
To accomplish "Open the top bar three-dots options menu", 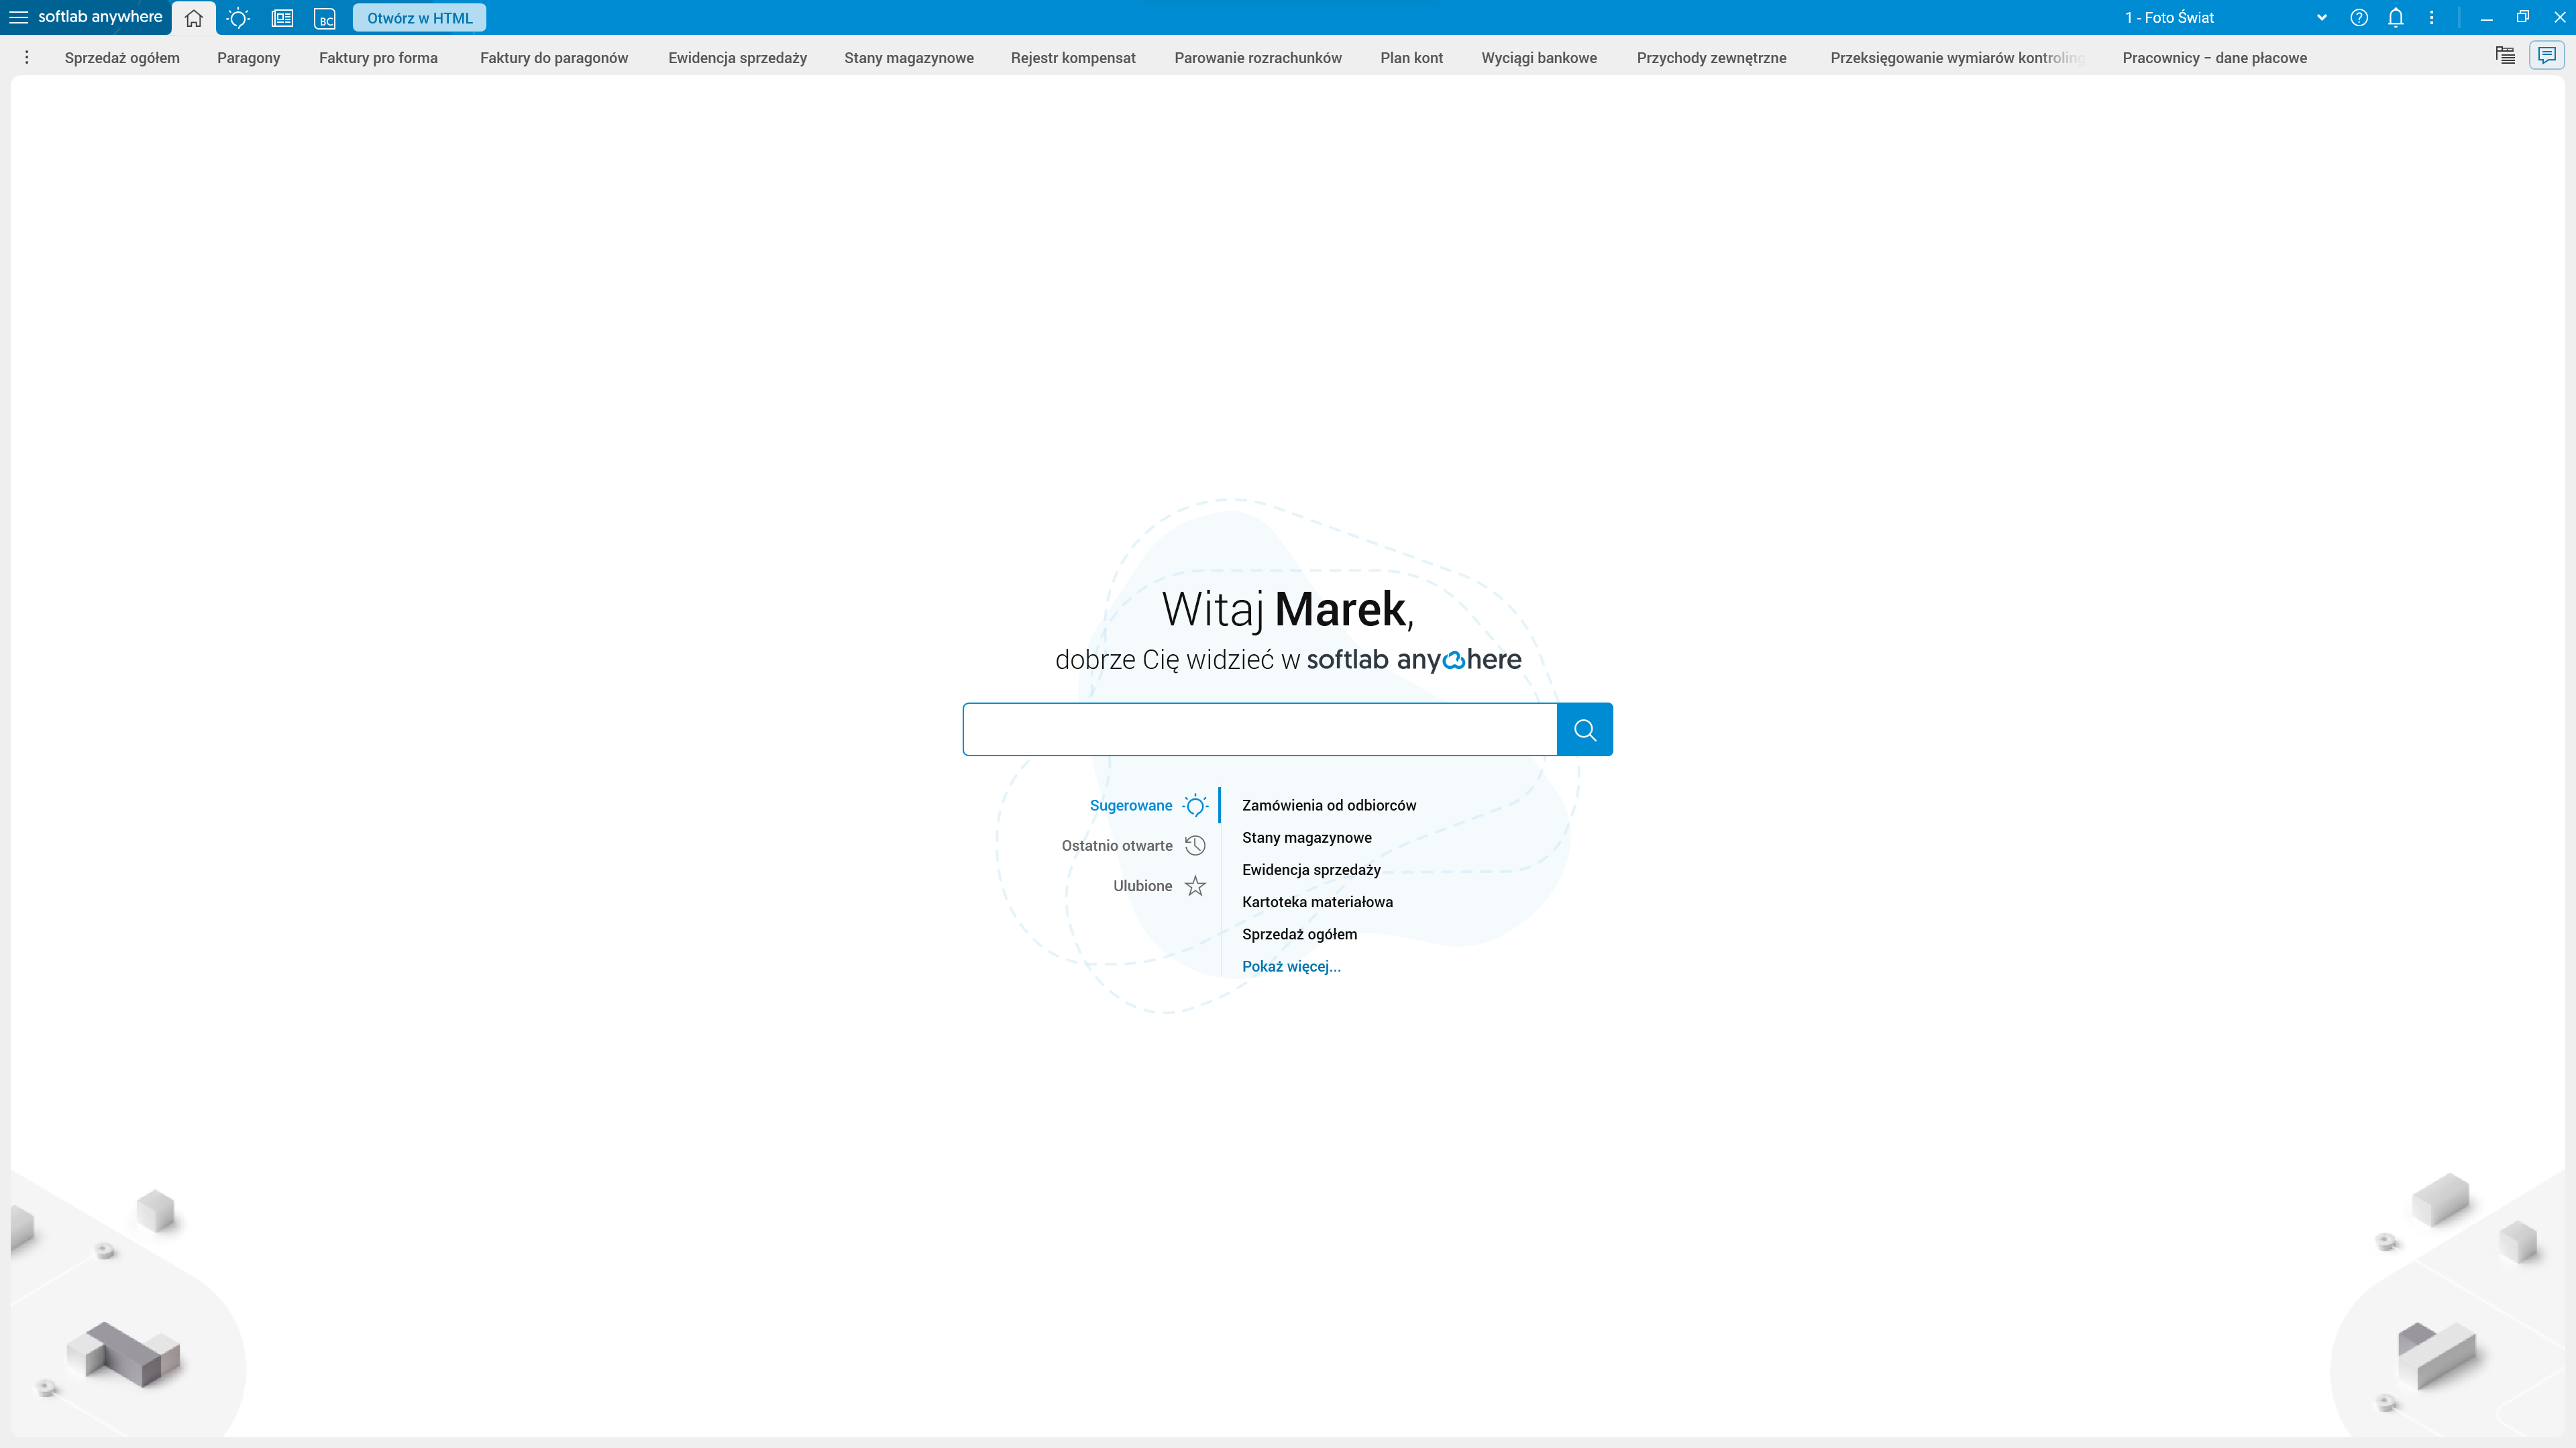I will click(2432, 17).
